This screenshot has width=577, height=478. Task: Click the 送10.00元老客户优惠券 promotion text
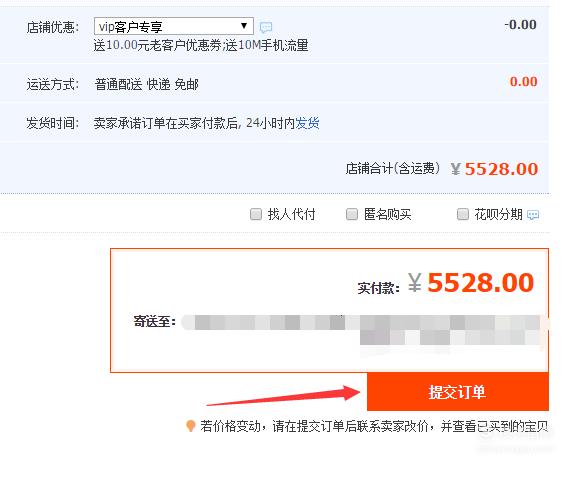pos(157,45)
